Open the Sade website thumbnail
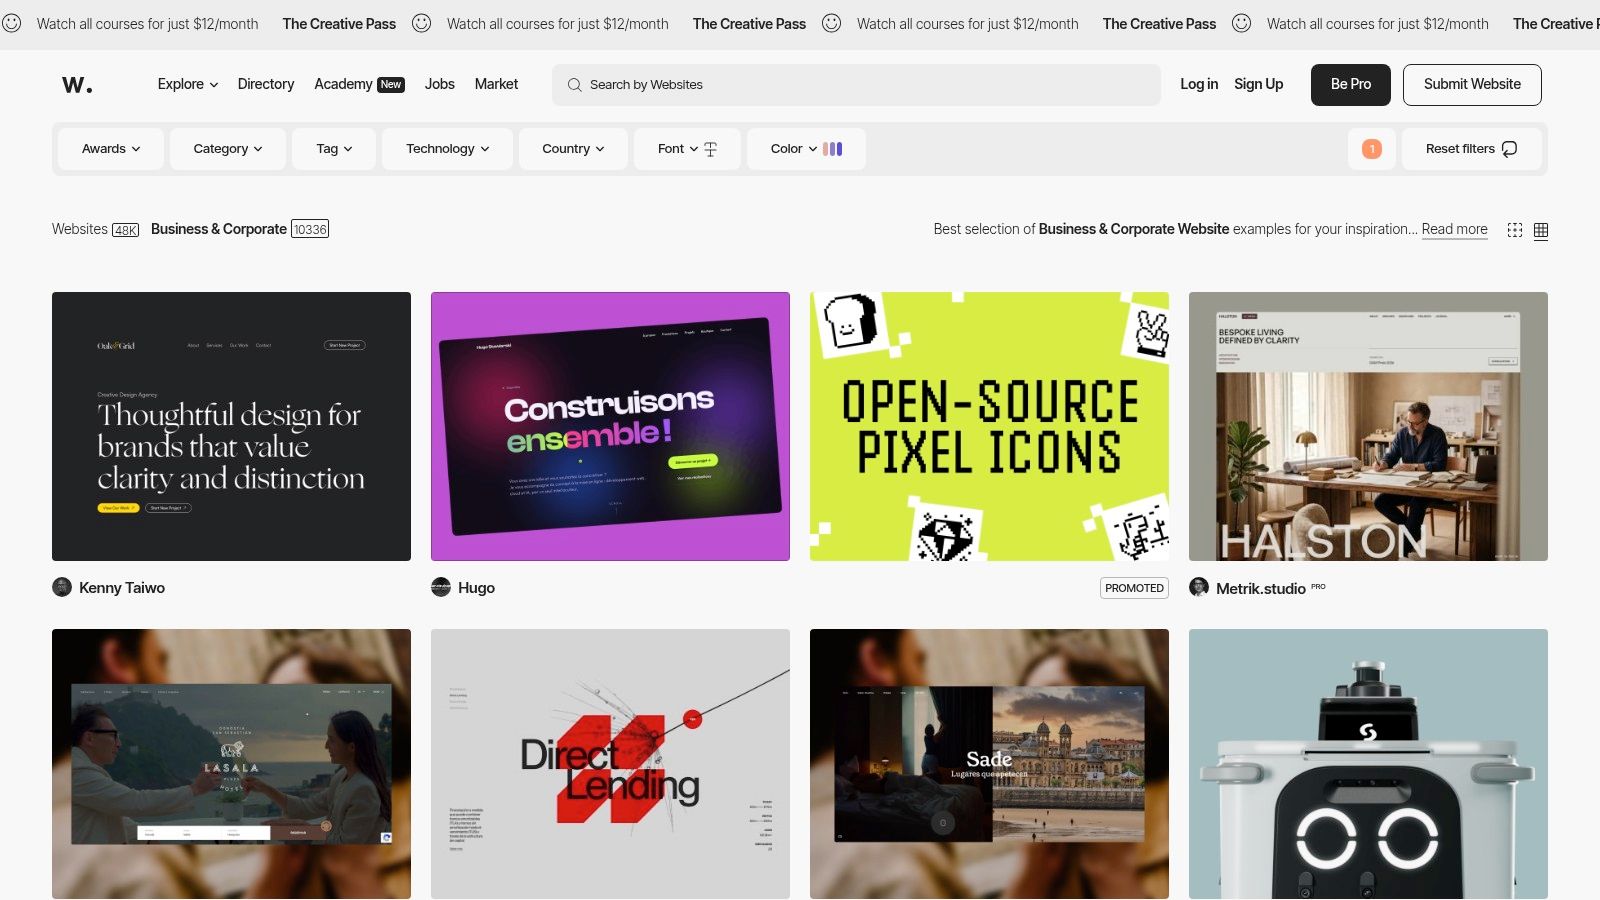The width and height of the screenshot is (1600, 900). 989,764
